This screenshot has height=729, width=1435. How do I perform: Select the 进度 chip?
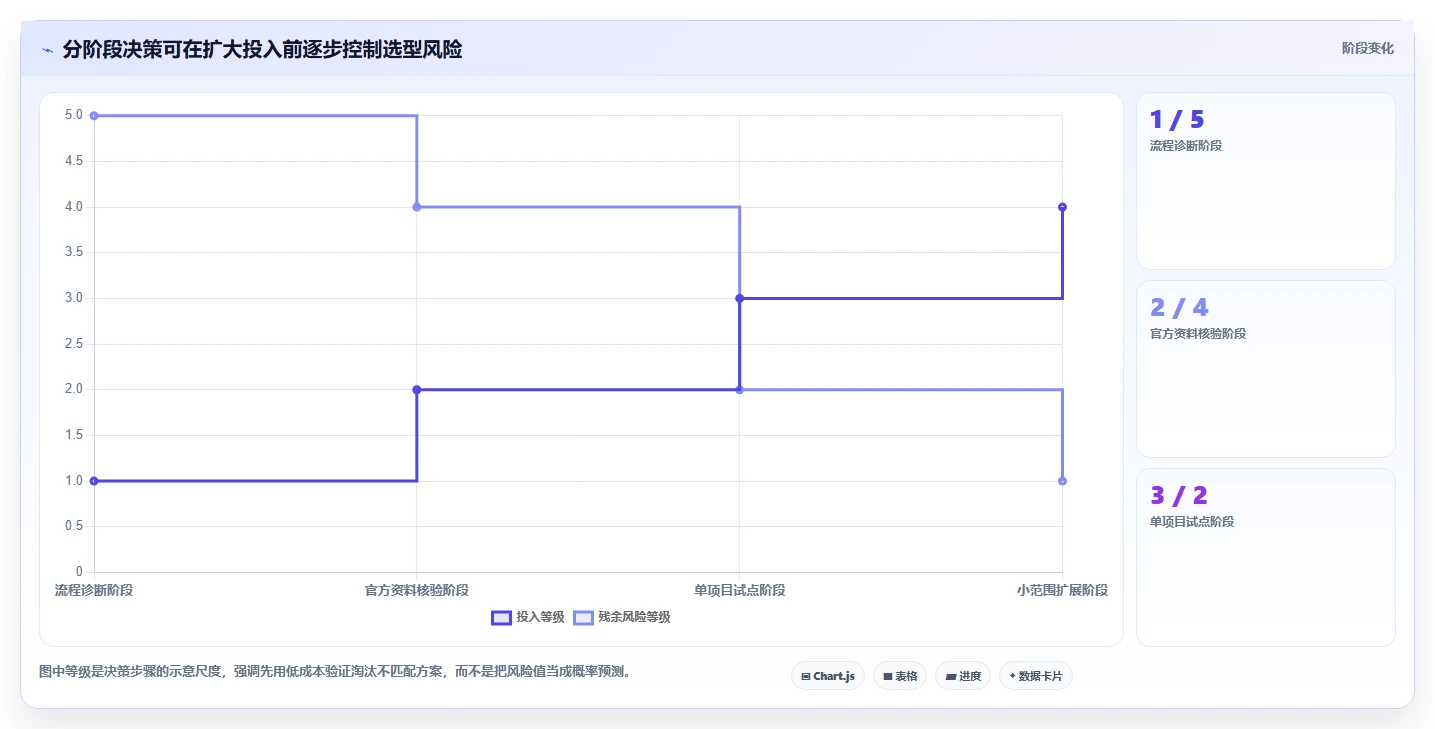(x=963, y=676)
